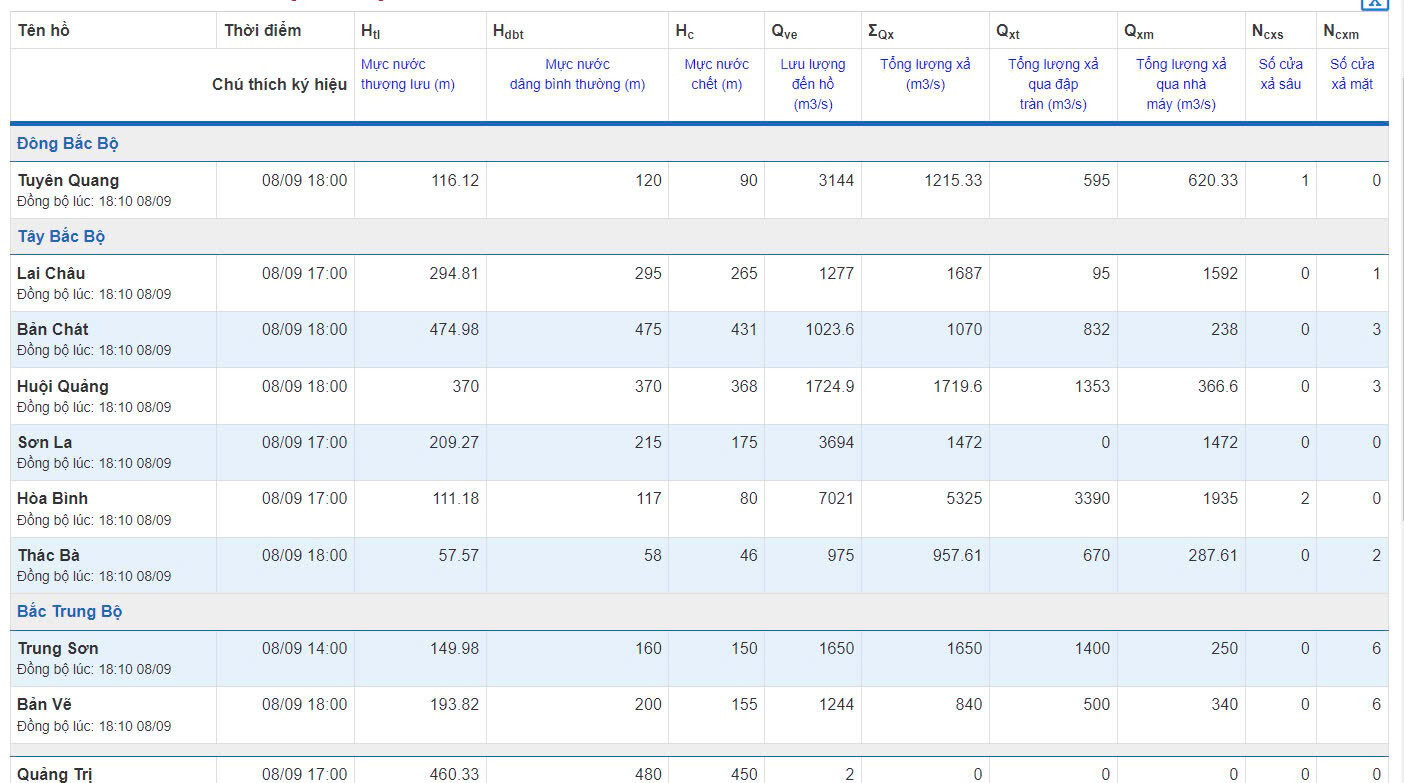Click Thác Bà sync time text
Screen dimensions: 1404x783
pyautogui.click(x=94, y=577)
